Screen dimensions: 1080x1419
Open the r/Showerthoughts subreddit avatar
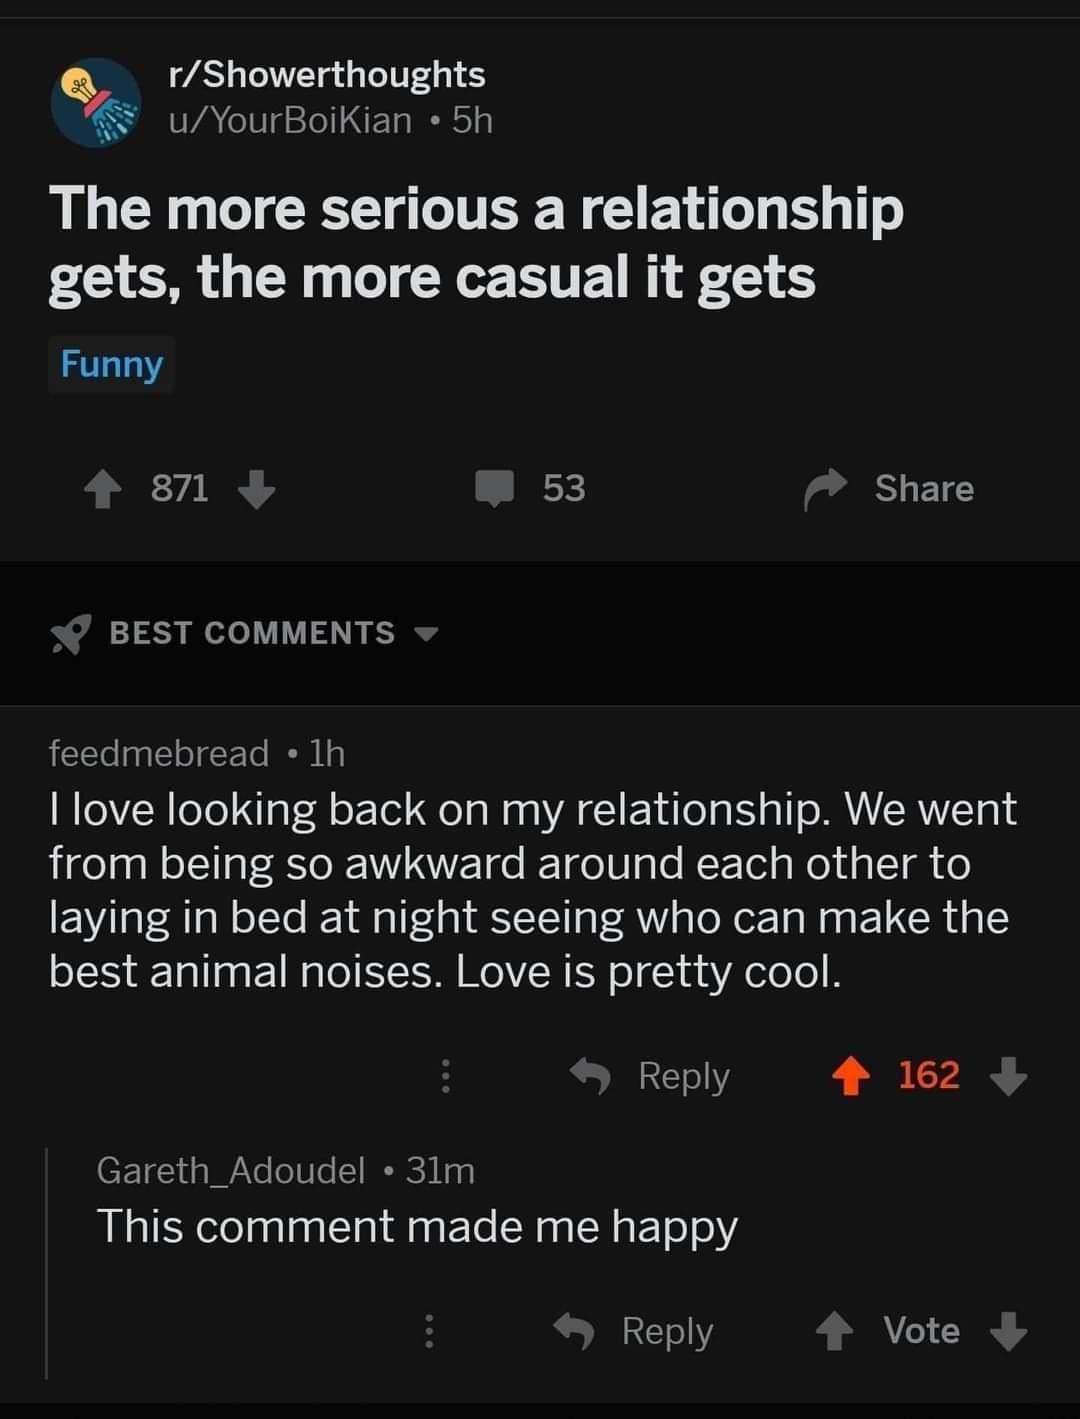pos(96,102)
